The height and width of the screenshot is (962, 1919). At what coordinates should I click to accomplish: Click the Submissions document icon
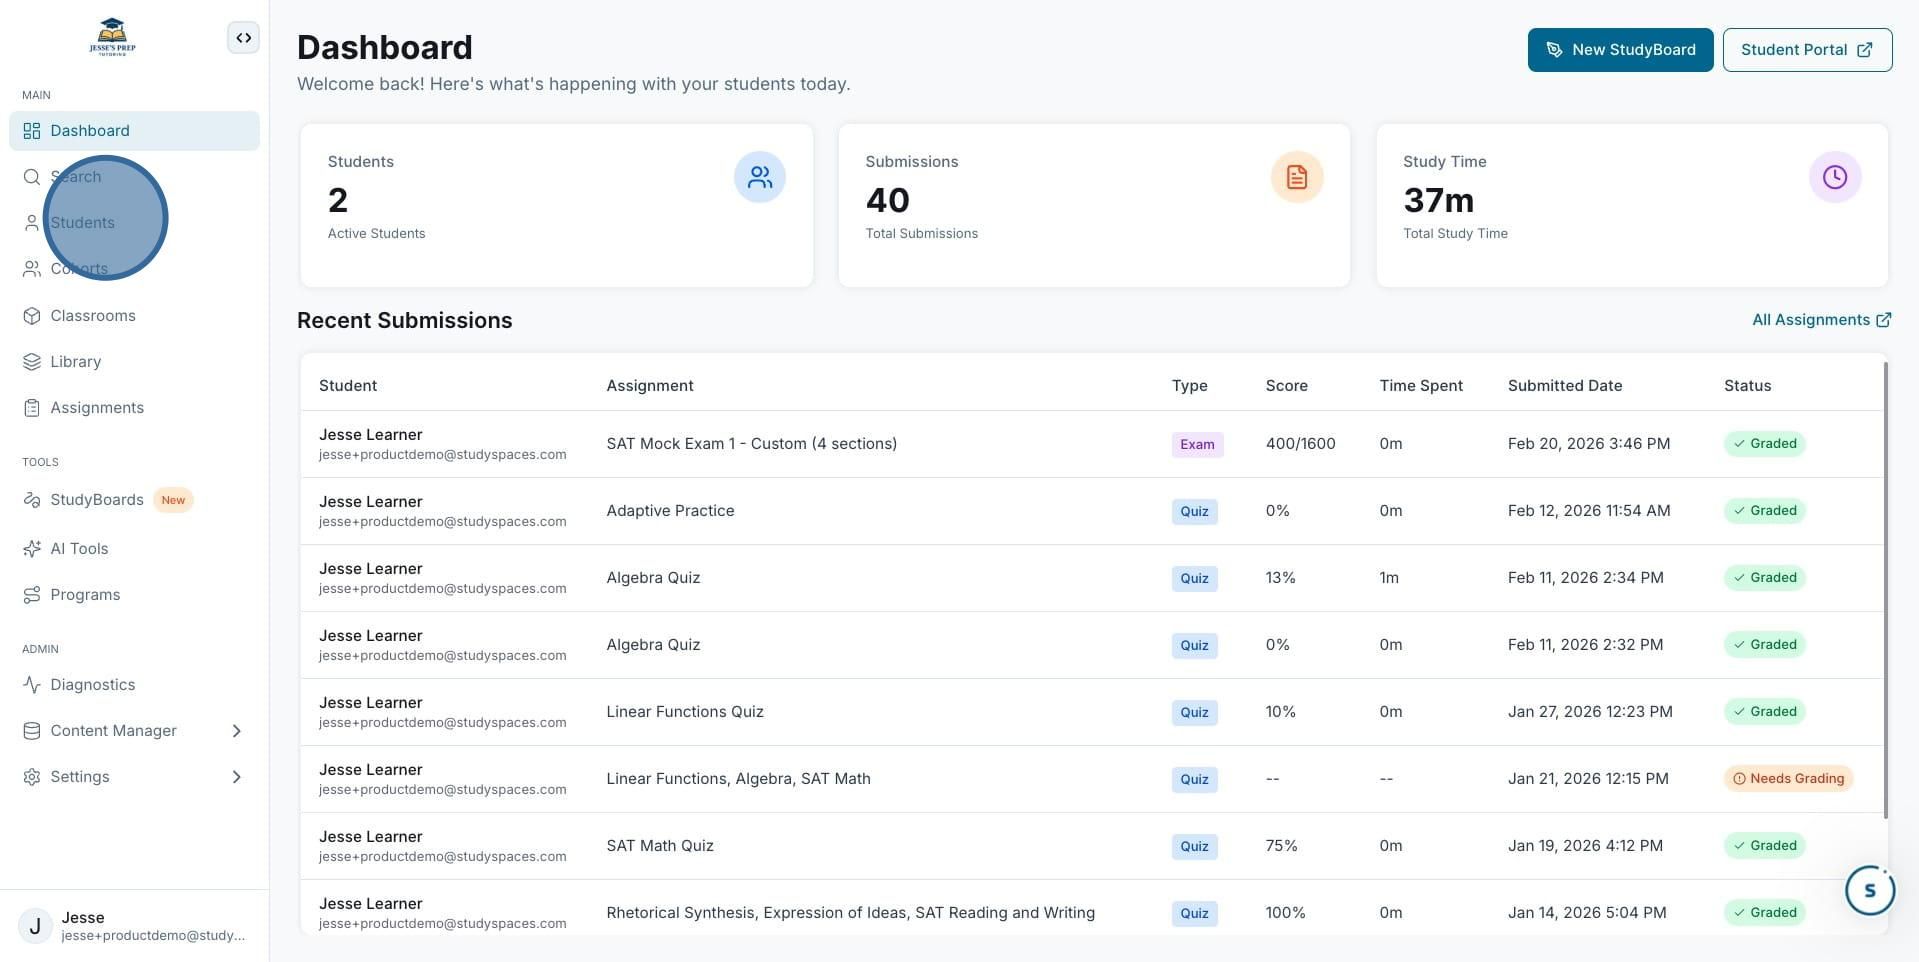tap(1297, 177)
